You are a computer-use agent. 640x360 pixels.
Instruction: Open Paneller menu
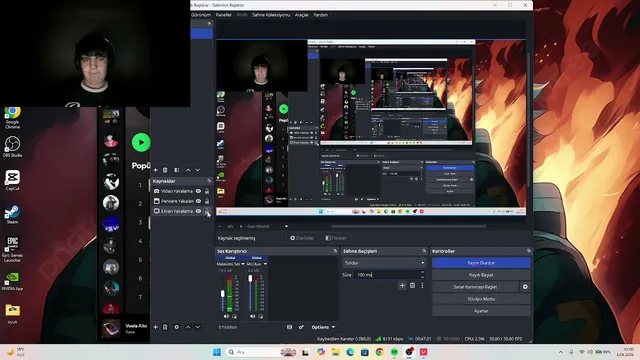click(224, 15)
